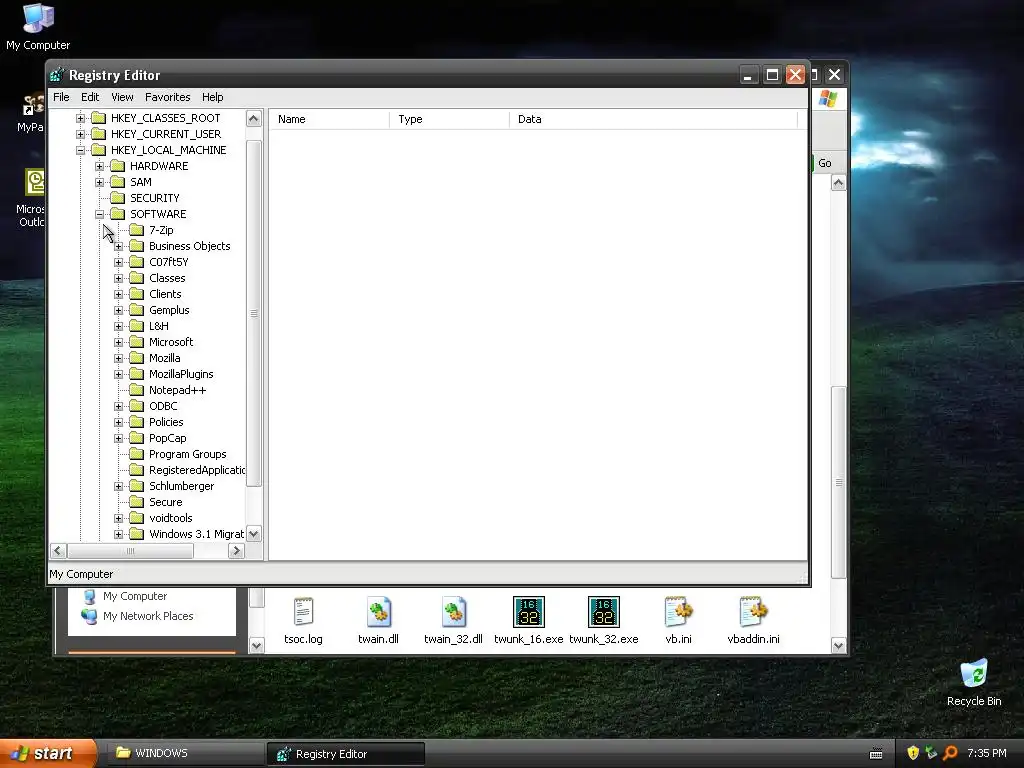Viewport: 1024px width, 768px height.
Task: Open the File menu in Registry Editor
Action: 61,97
